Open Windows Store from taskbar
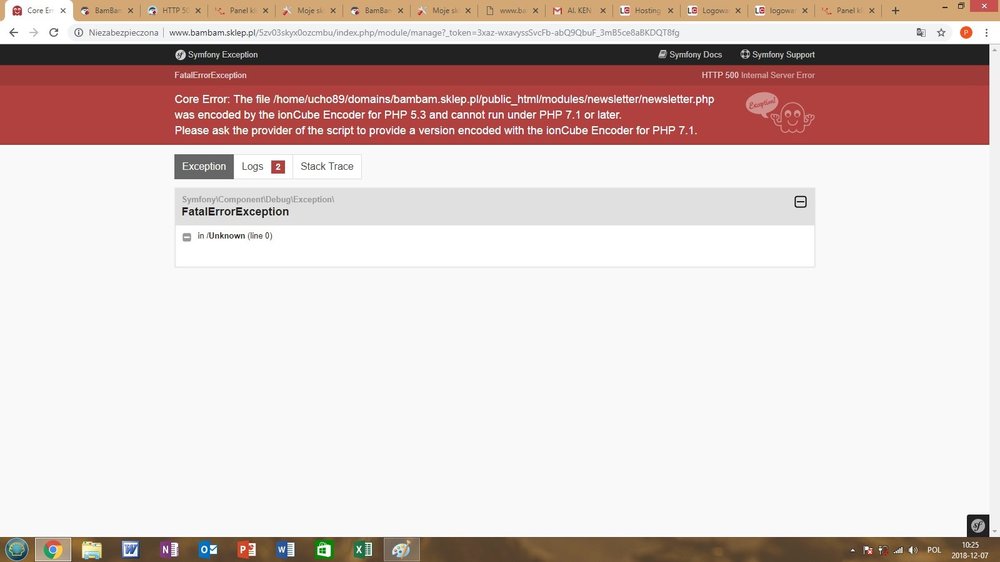This screenshot has height=562, width=1000. pyautogui.click(x=324, y=549)
